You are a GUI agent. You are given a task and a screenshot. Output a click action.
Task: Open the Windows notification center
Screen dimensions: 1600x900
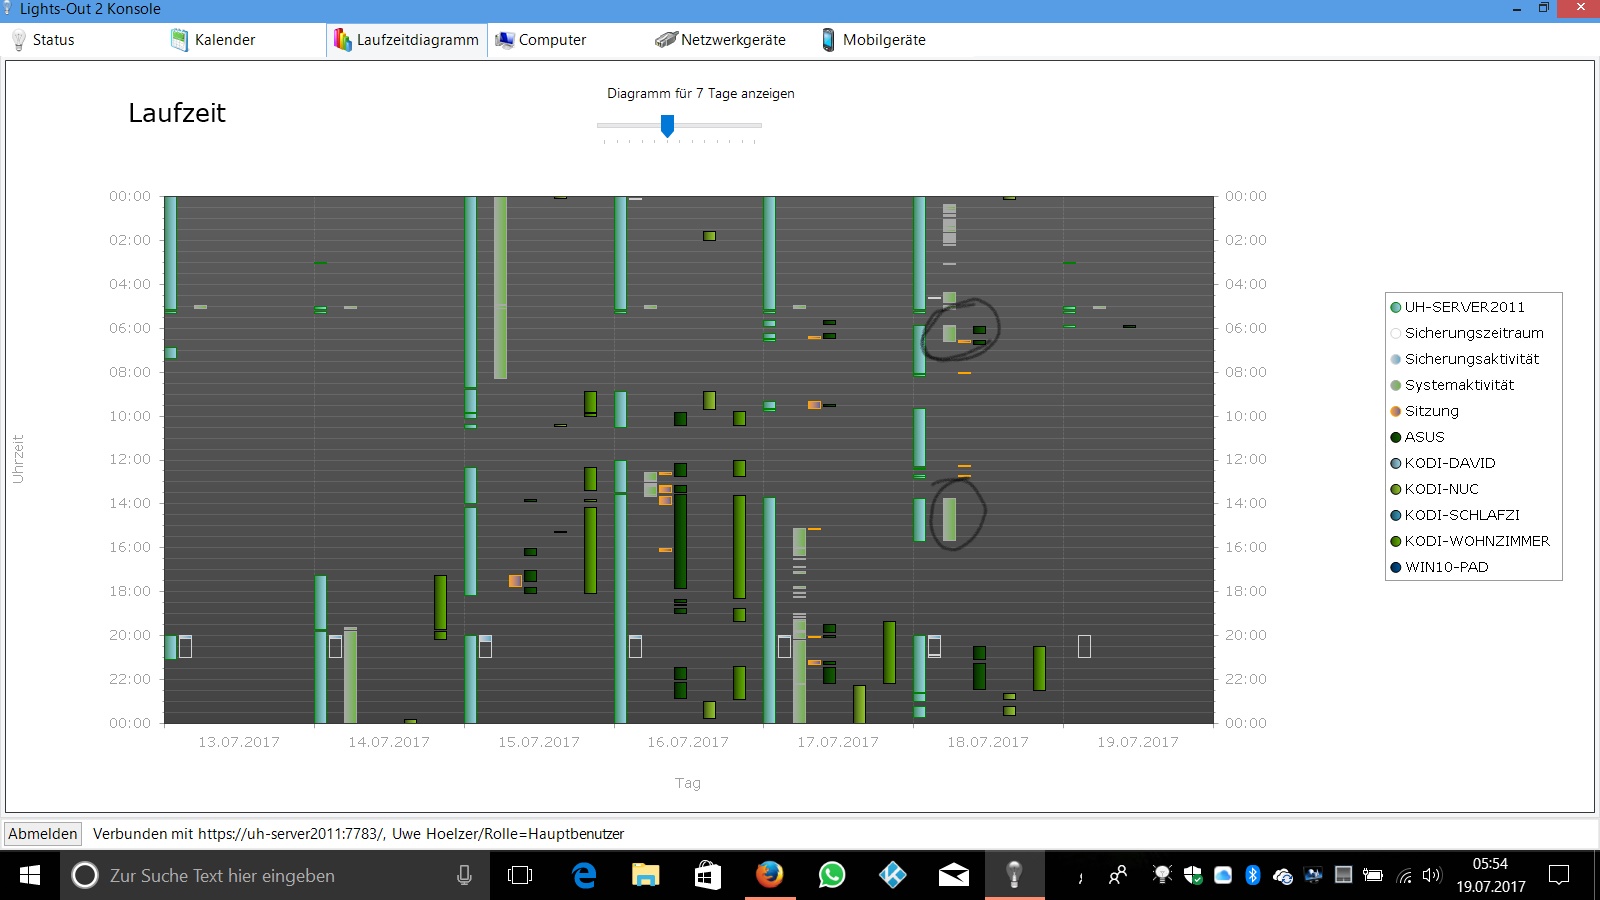(1558, 875)
